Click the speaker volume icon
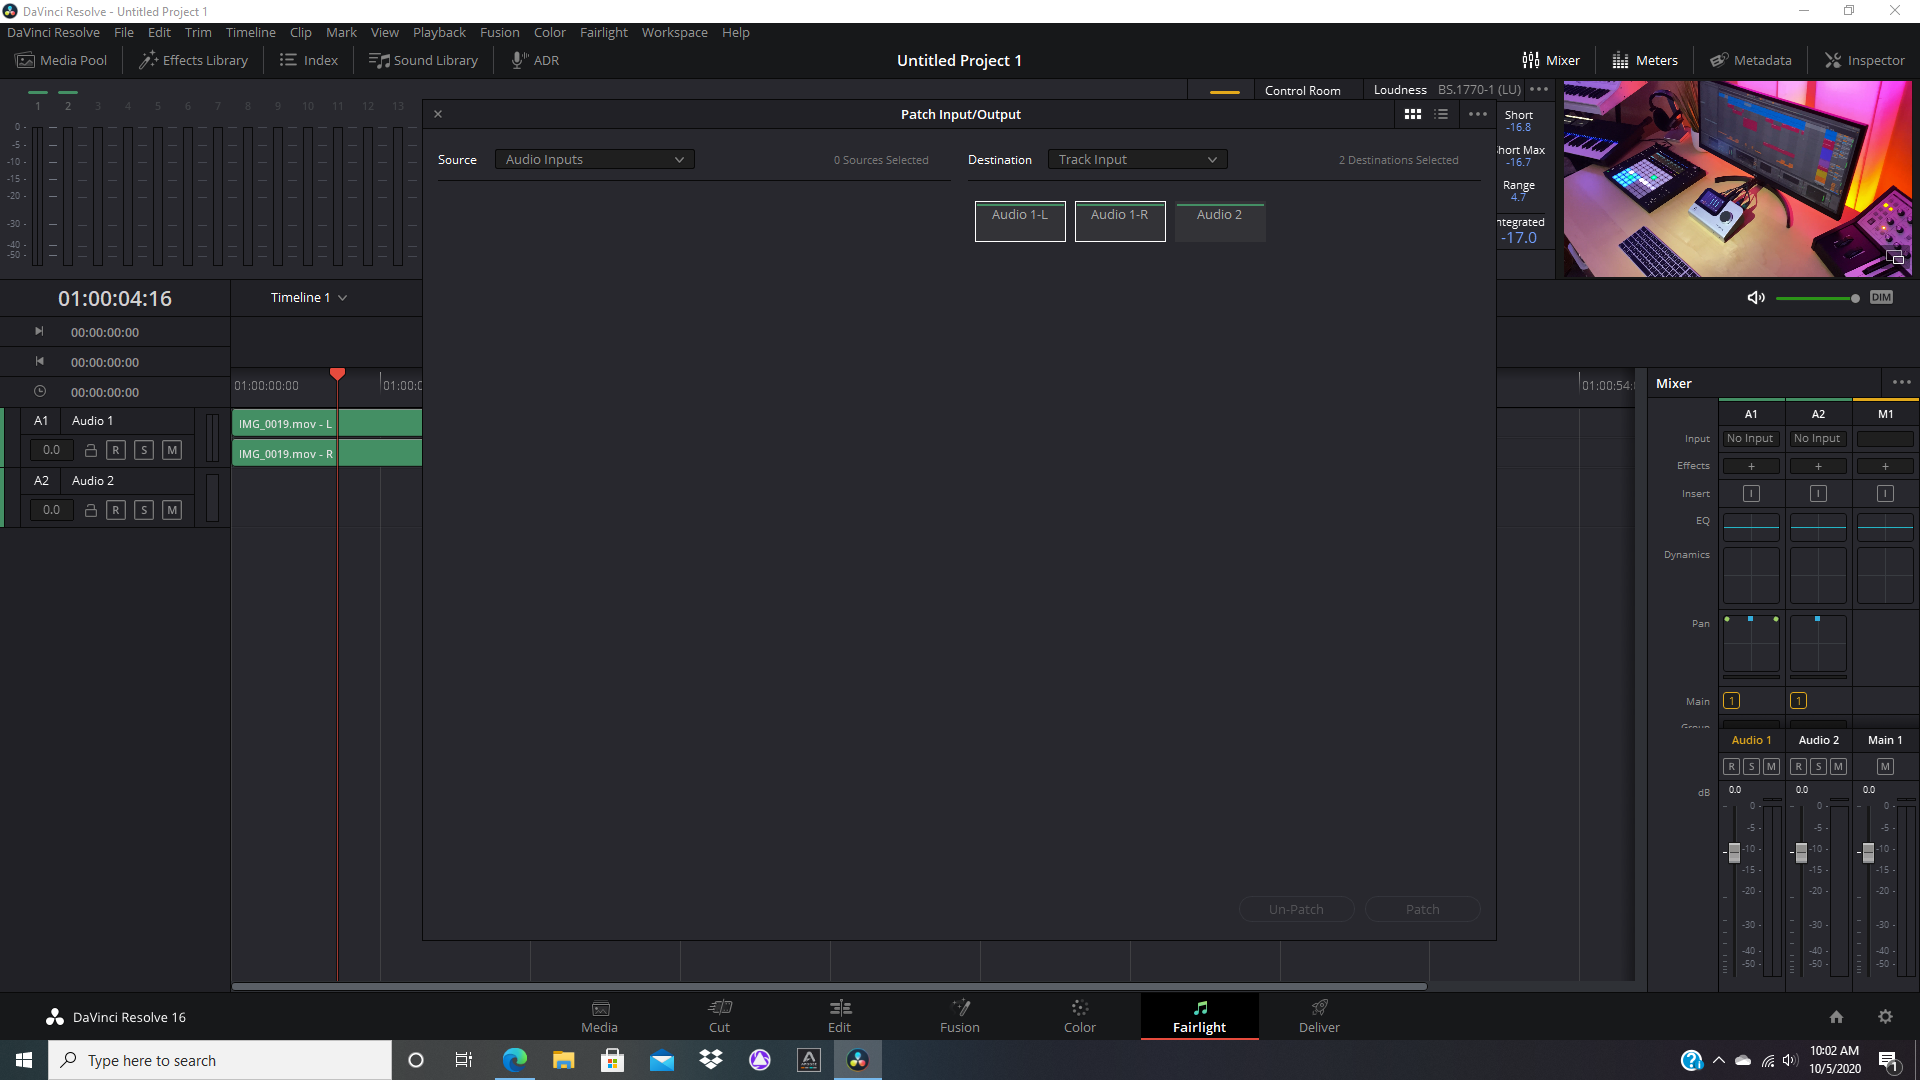Viewport: 1920px width, 1080px height. click(x=1756, y=298)
